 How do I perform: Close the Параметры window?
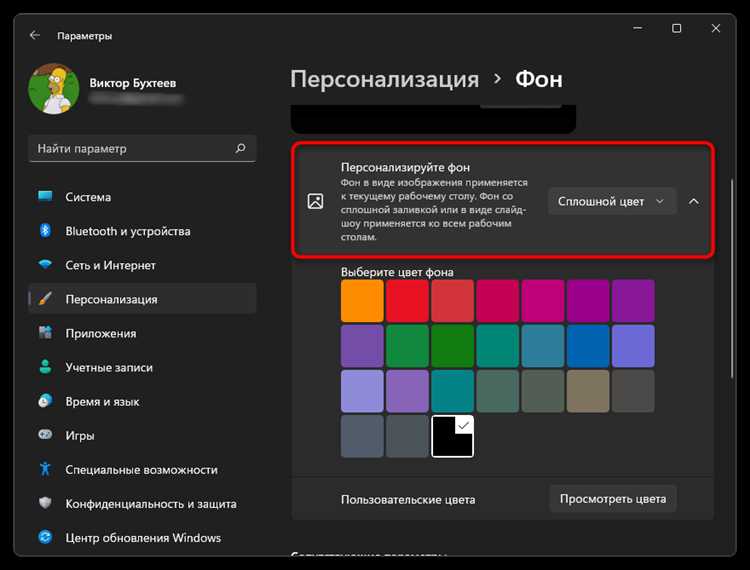point(716,29)
